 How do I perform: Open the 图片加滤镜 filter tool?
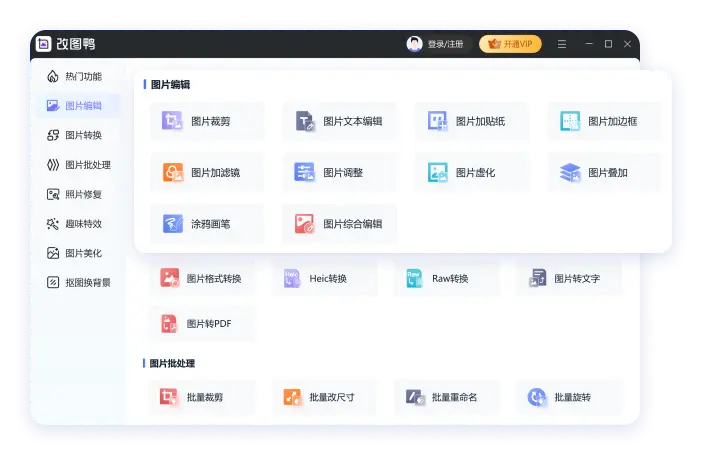tap(173, 172)
